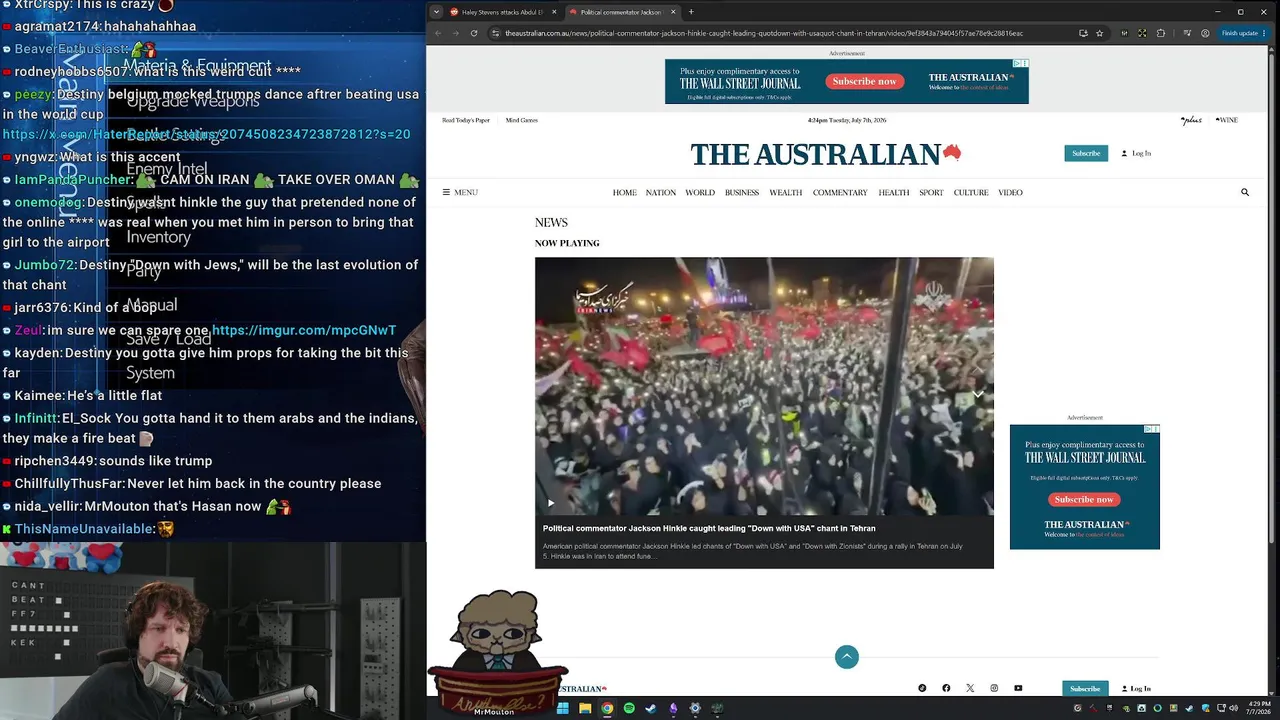The height and width of the screenshot is (720, 1280).
Task: Click The Australian masthead logo
Action: [x=825, y=154]
